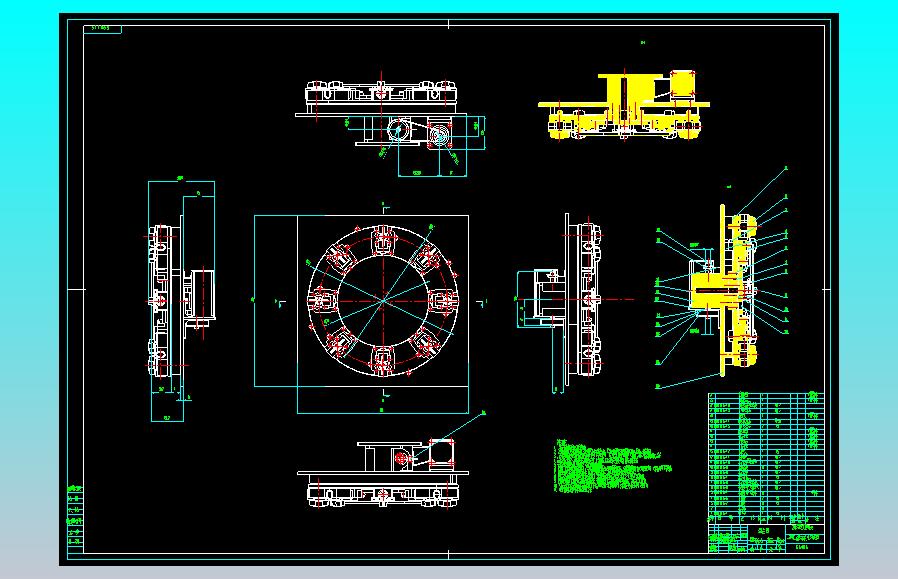The width and height of the screenshot is (898, 579).
Task: Click the green technical notes text block
Action: point(612,466)
